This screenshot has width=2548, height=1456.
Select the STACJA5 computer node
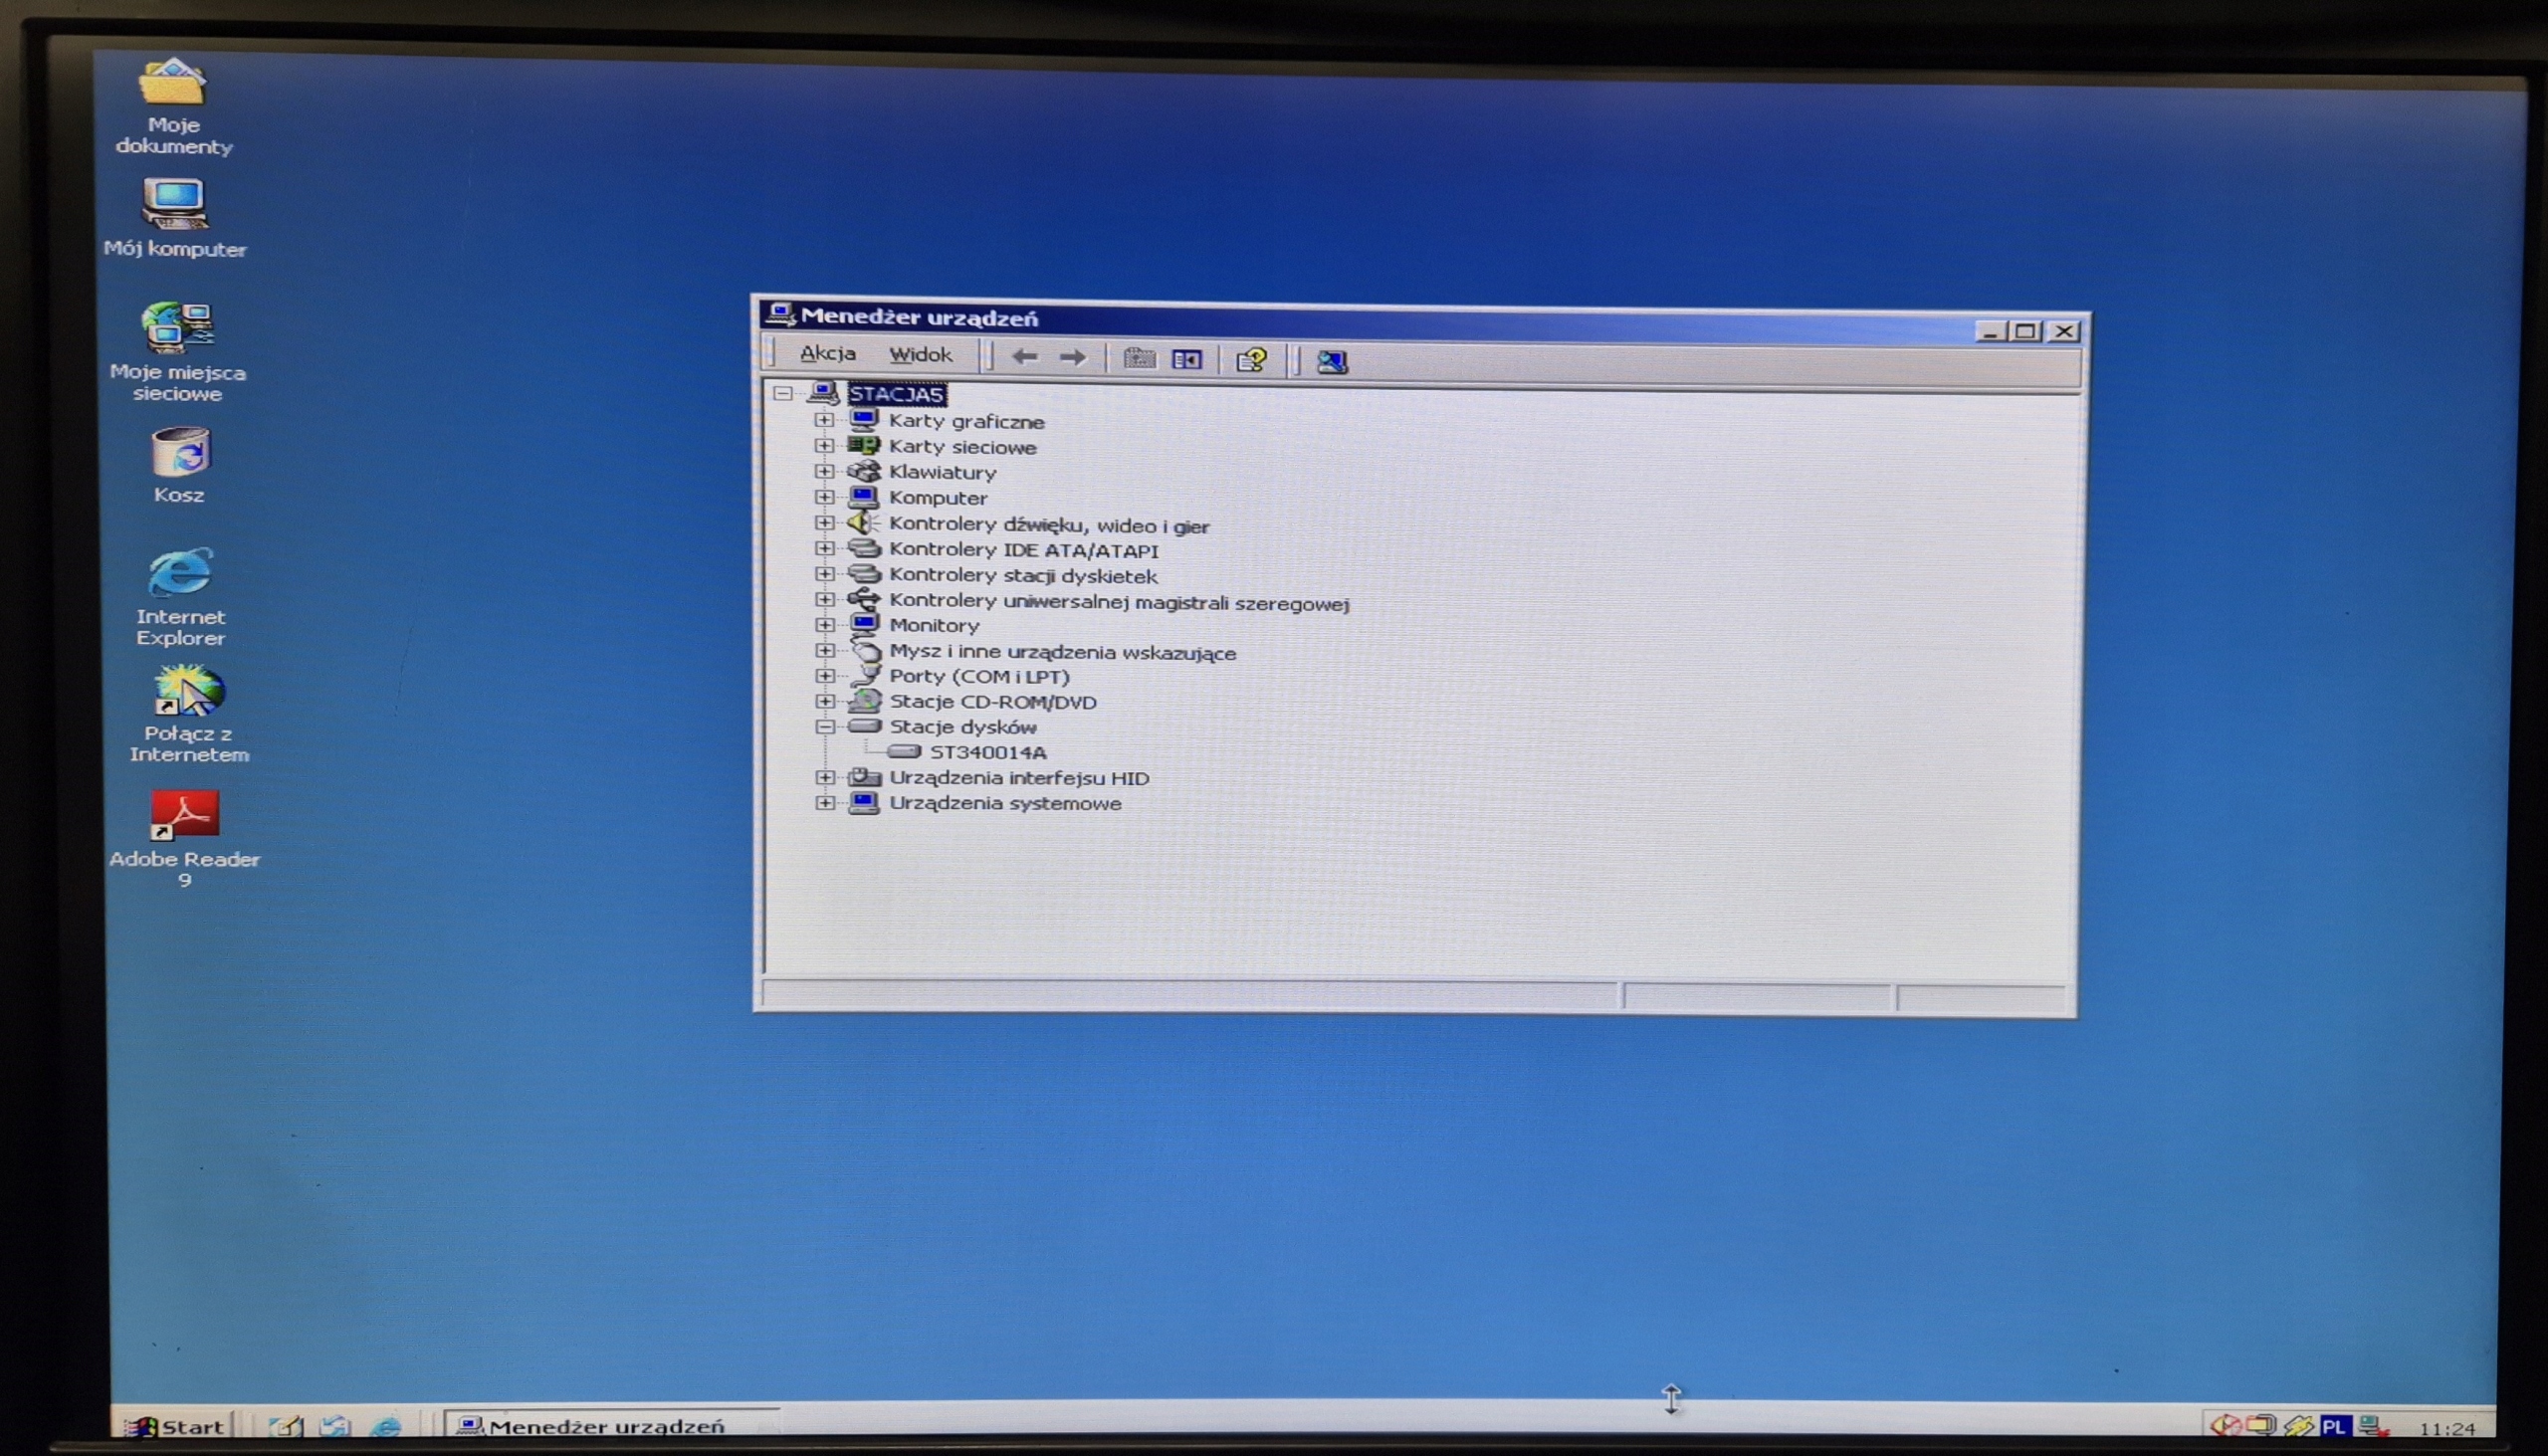pyautogui.click(x=896, y=393)
